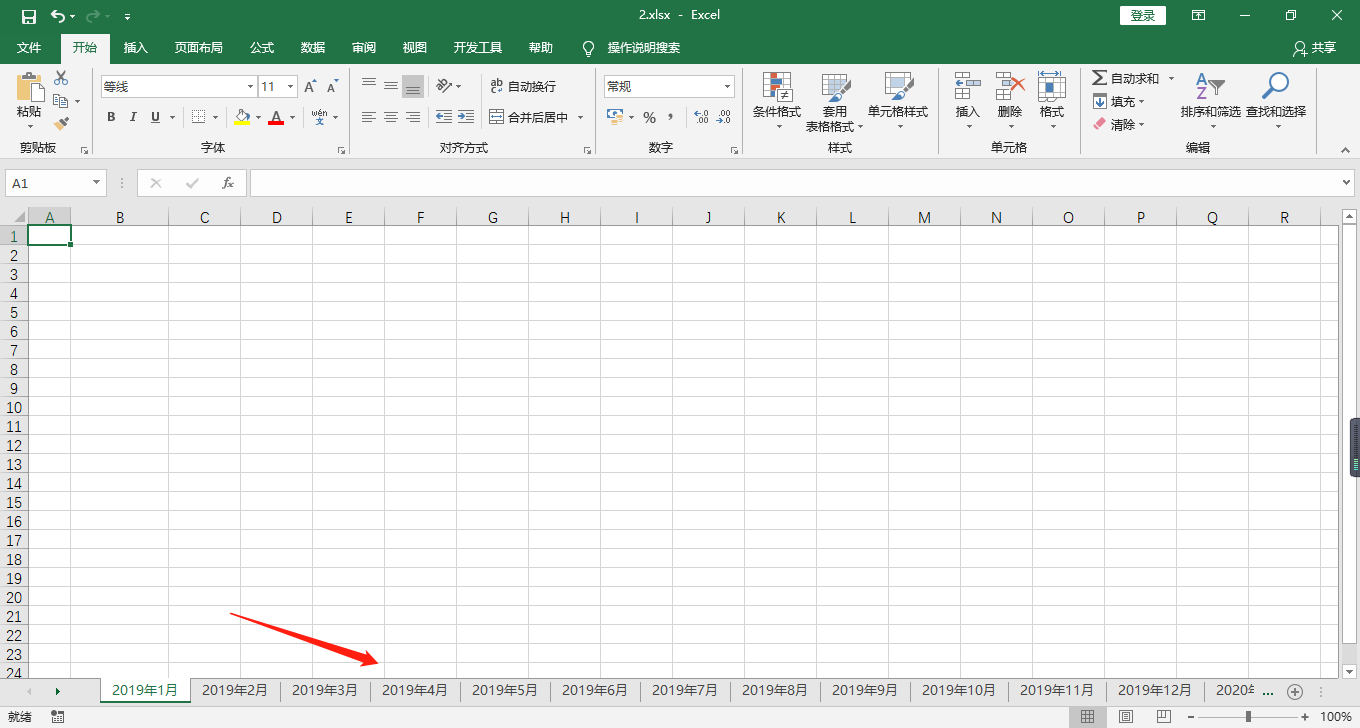Increase decimal places

701,117
